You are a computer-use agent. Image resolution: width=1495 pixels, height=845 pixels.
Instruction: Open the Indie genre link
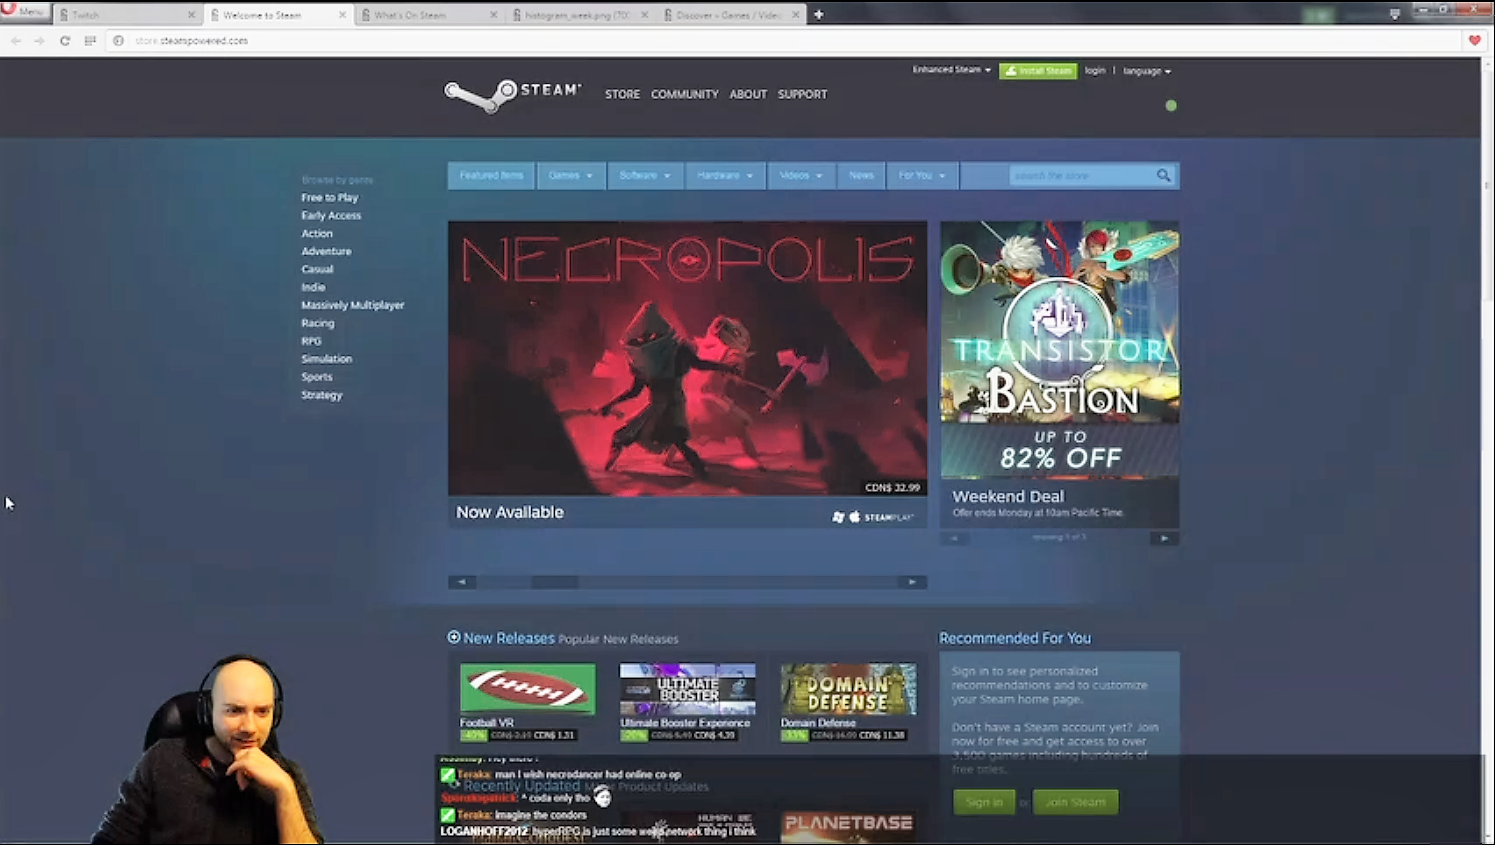pyautogui.click(x=313, y=288)
